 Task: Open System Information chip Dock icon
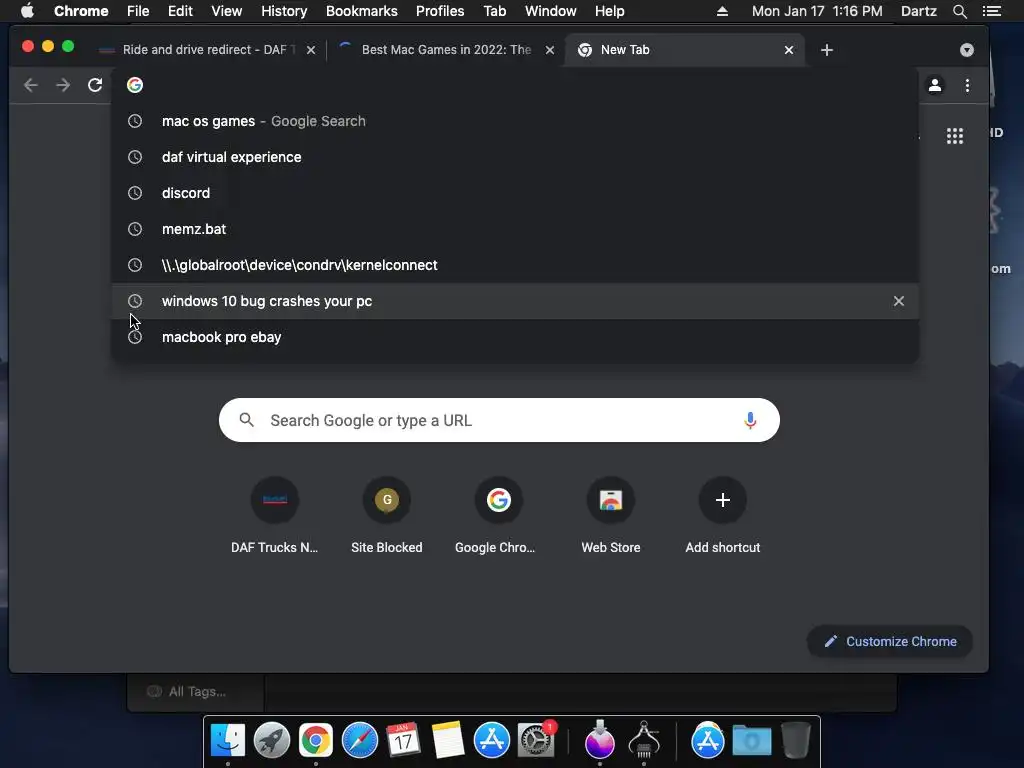click(644, 739)
